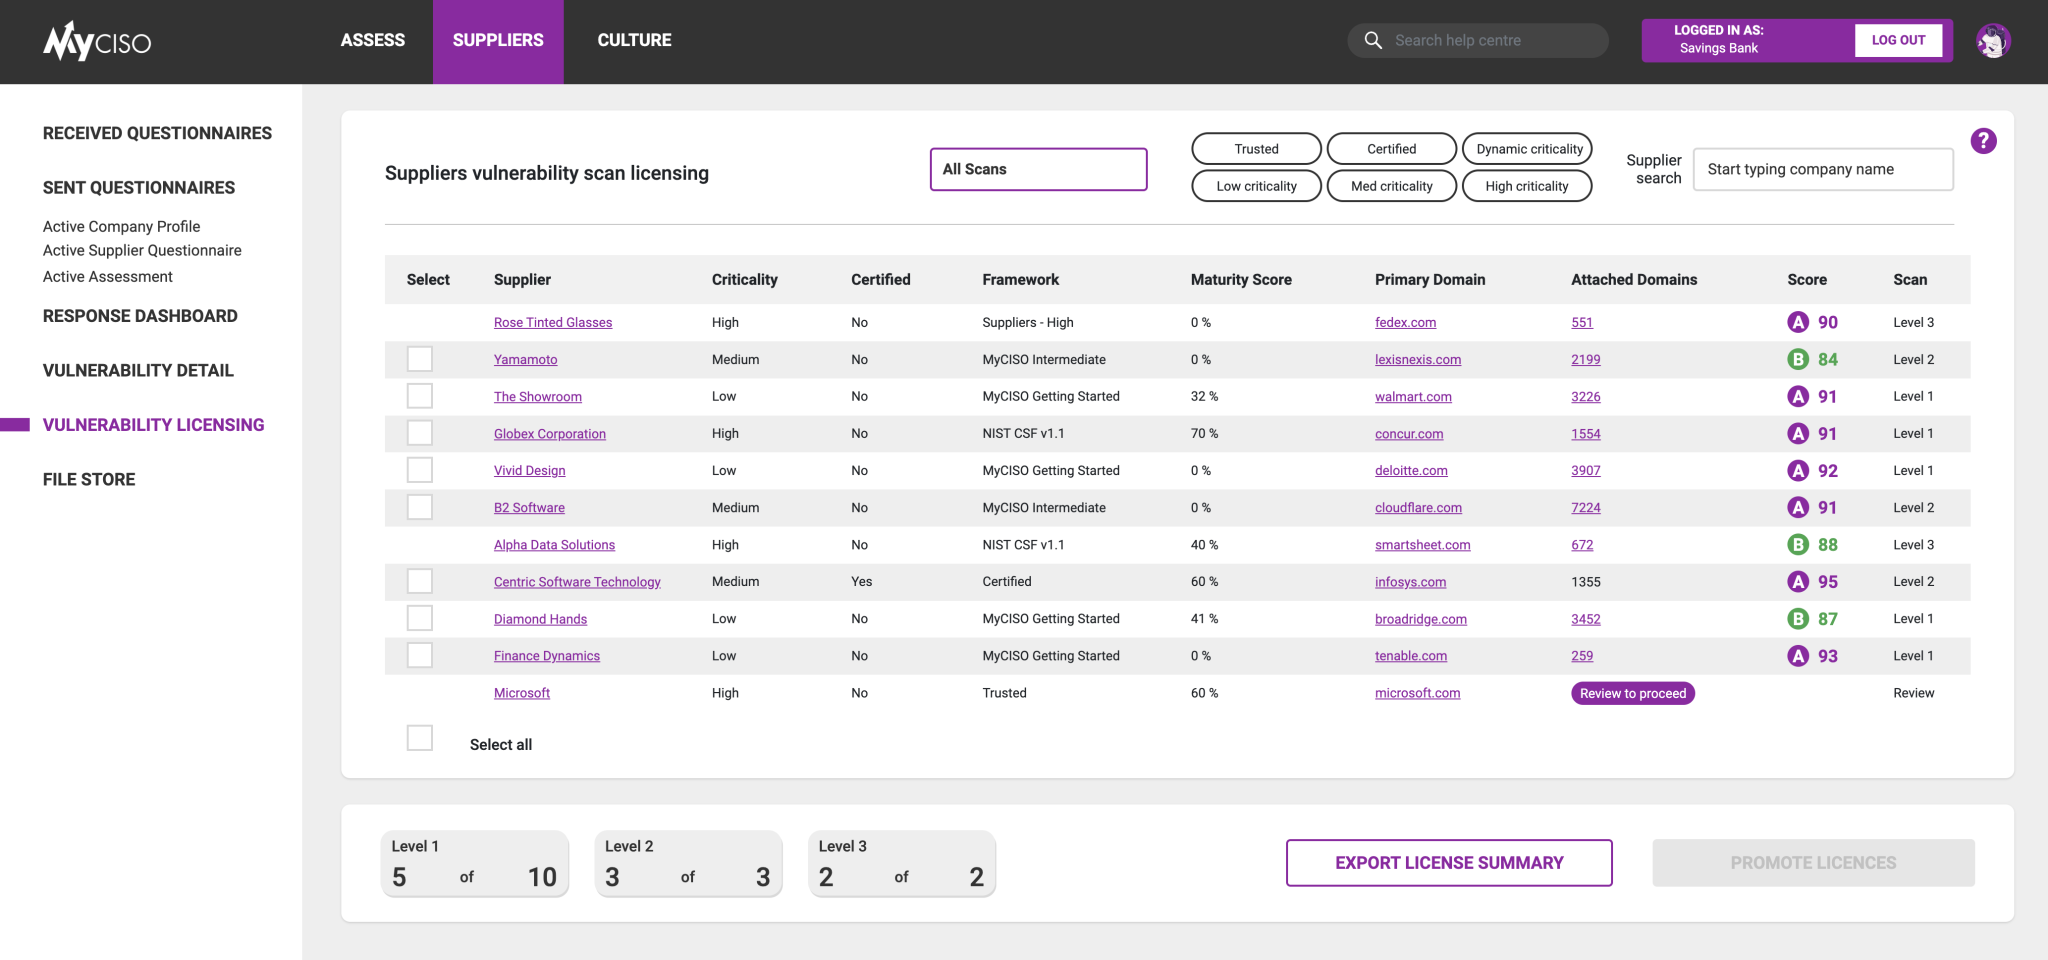Click the Level 1 licence counter

click(475, 863)
